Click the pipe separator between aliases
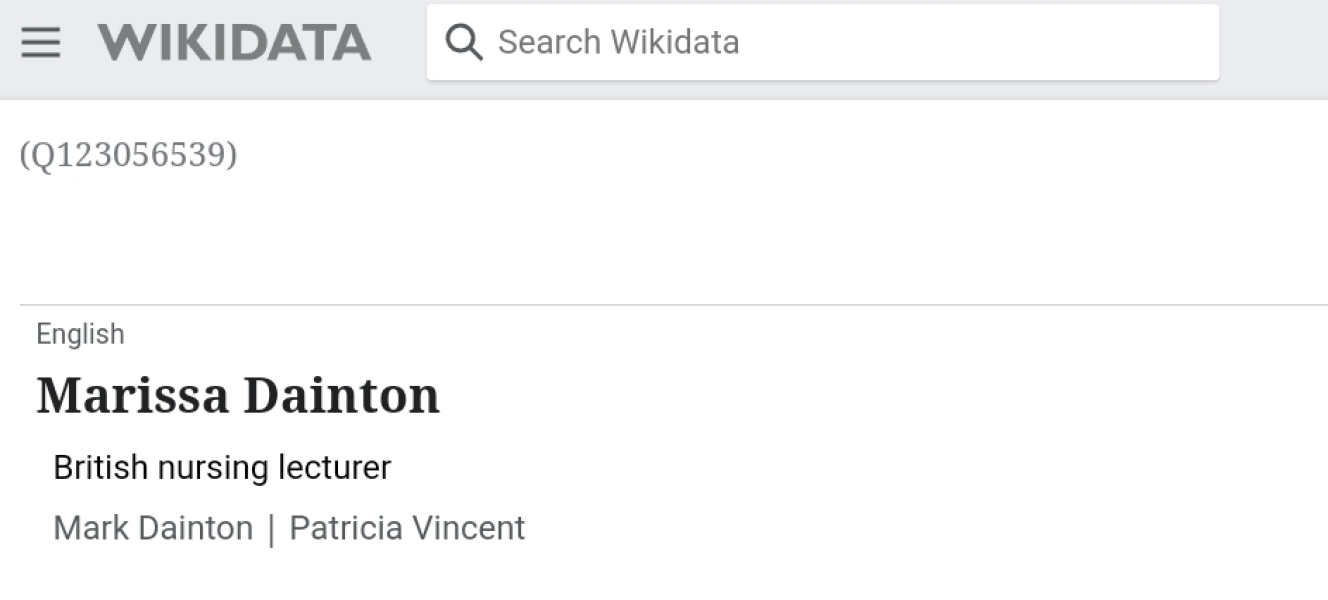 pyautogui.click(x=271, y=529)
